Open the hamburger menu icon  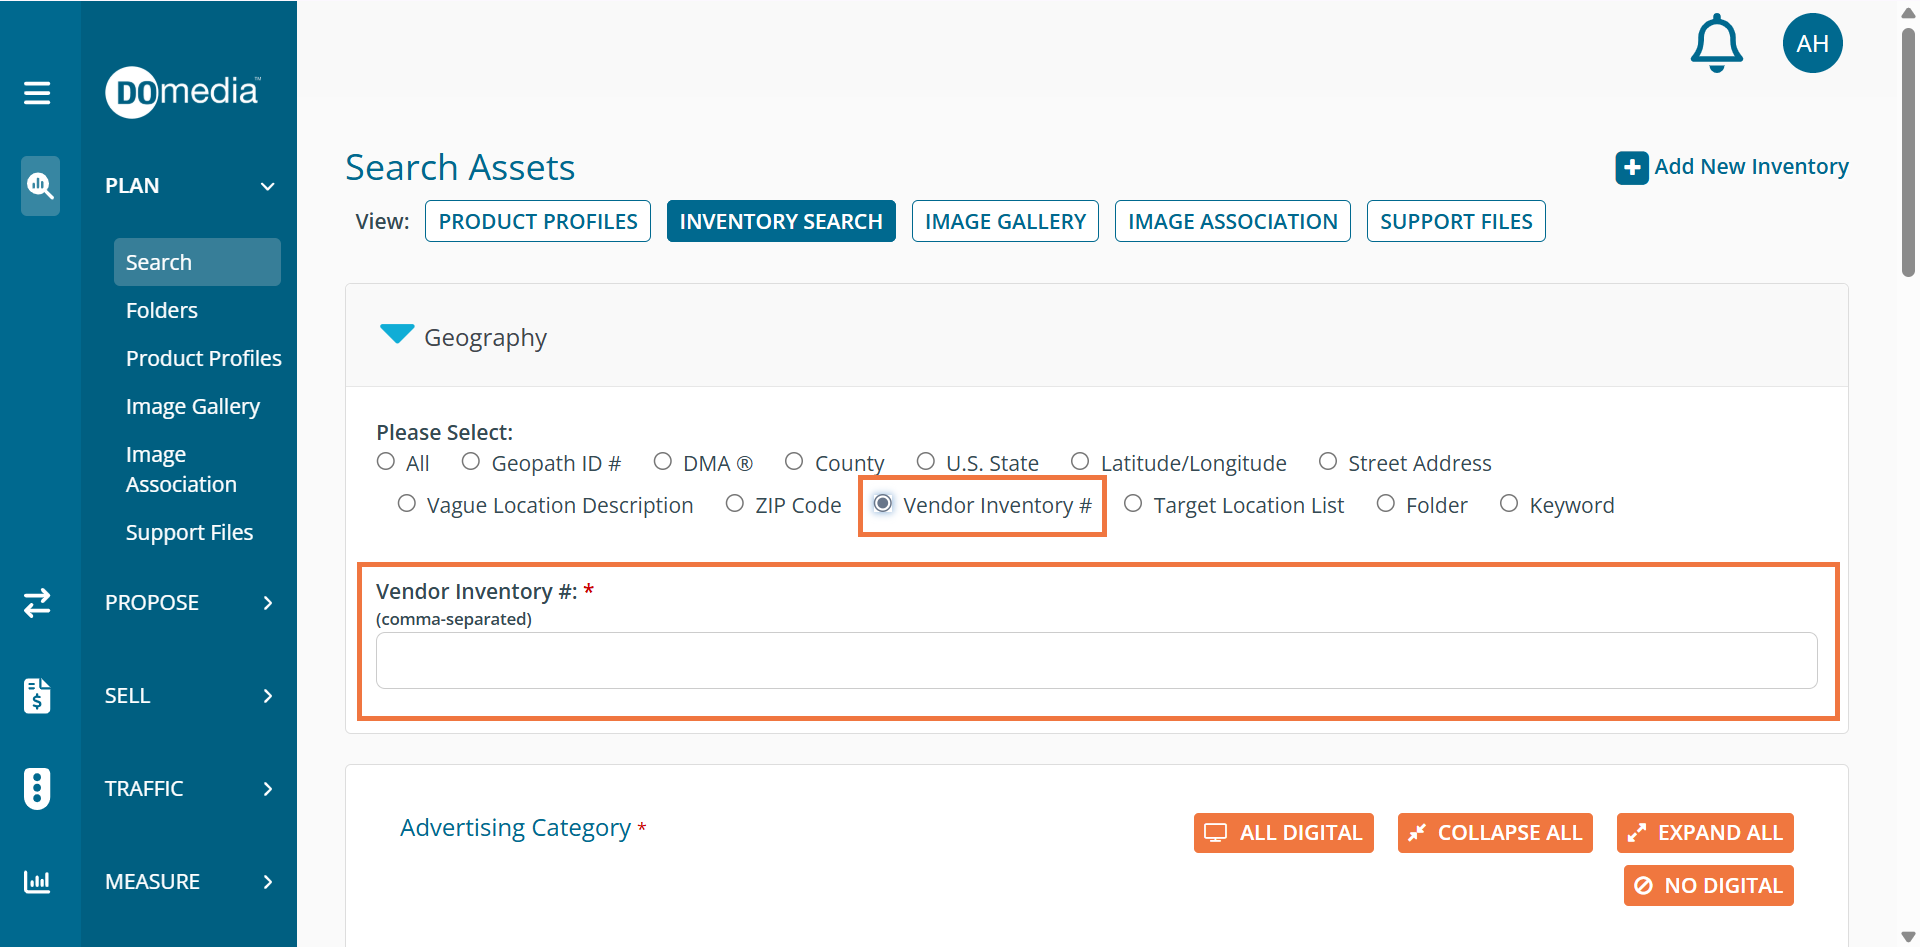coord(37,93)
